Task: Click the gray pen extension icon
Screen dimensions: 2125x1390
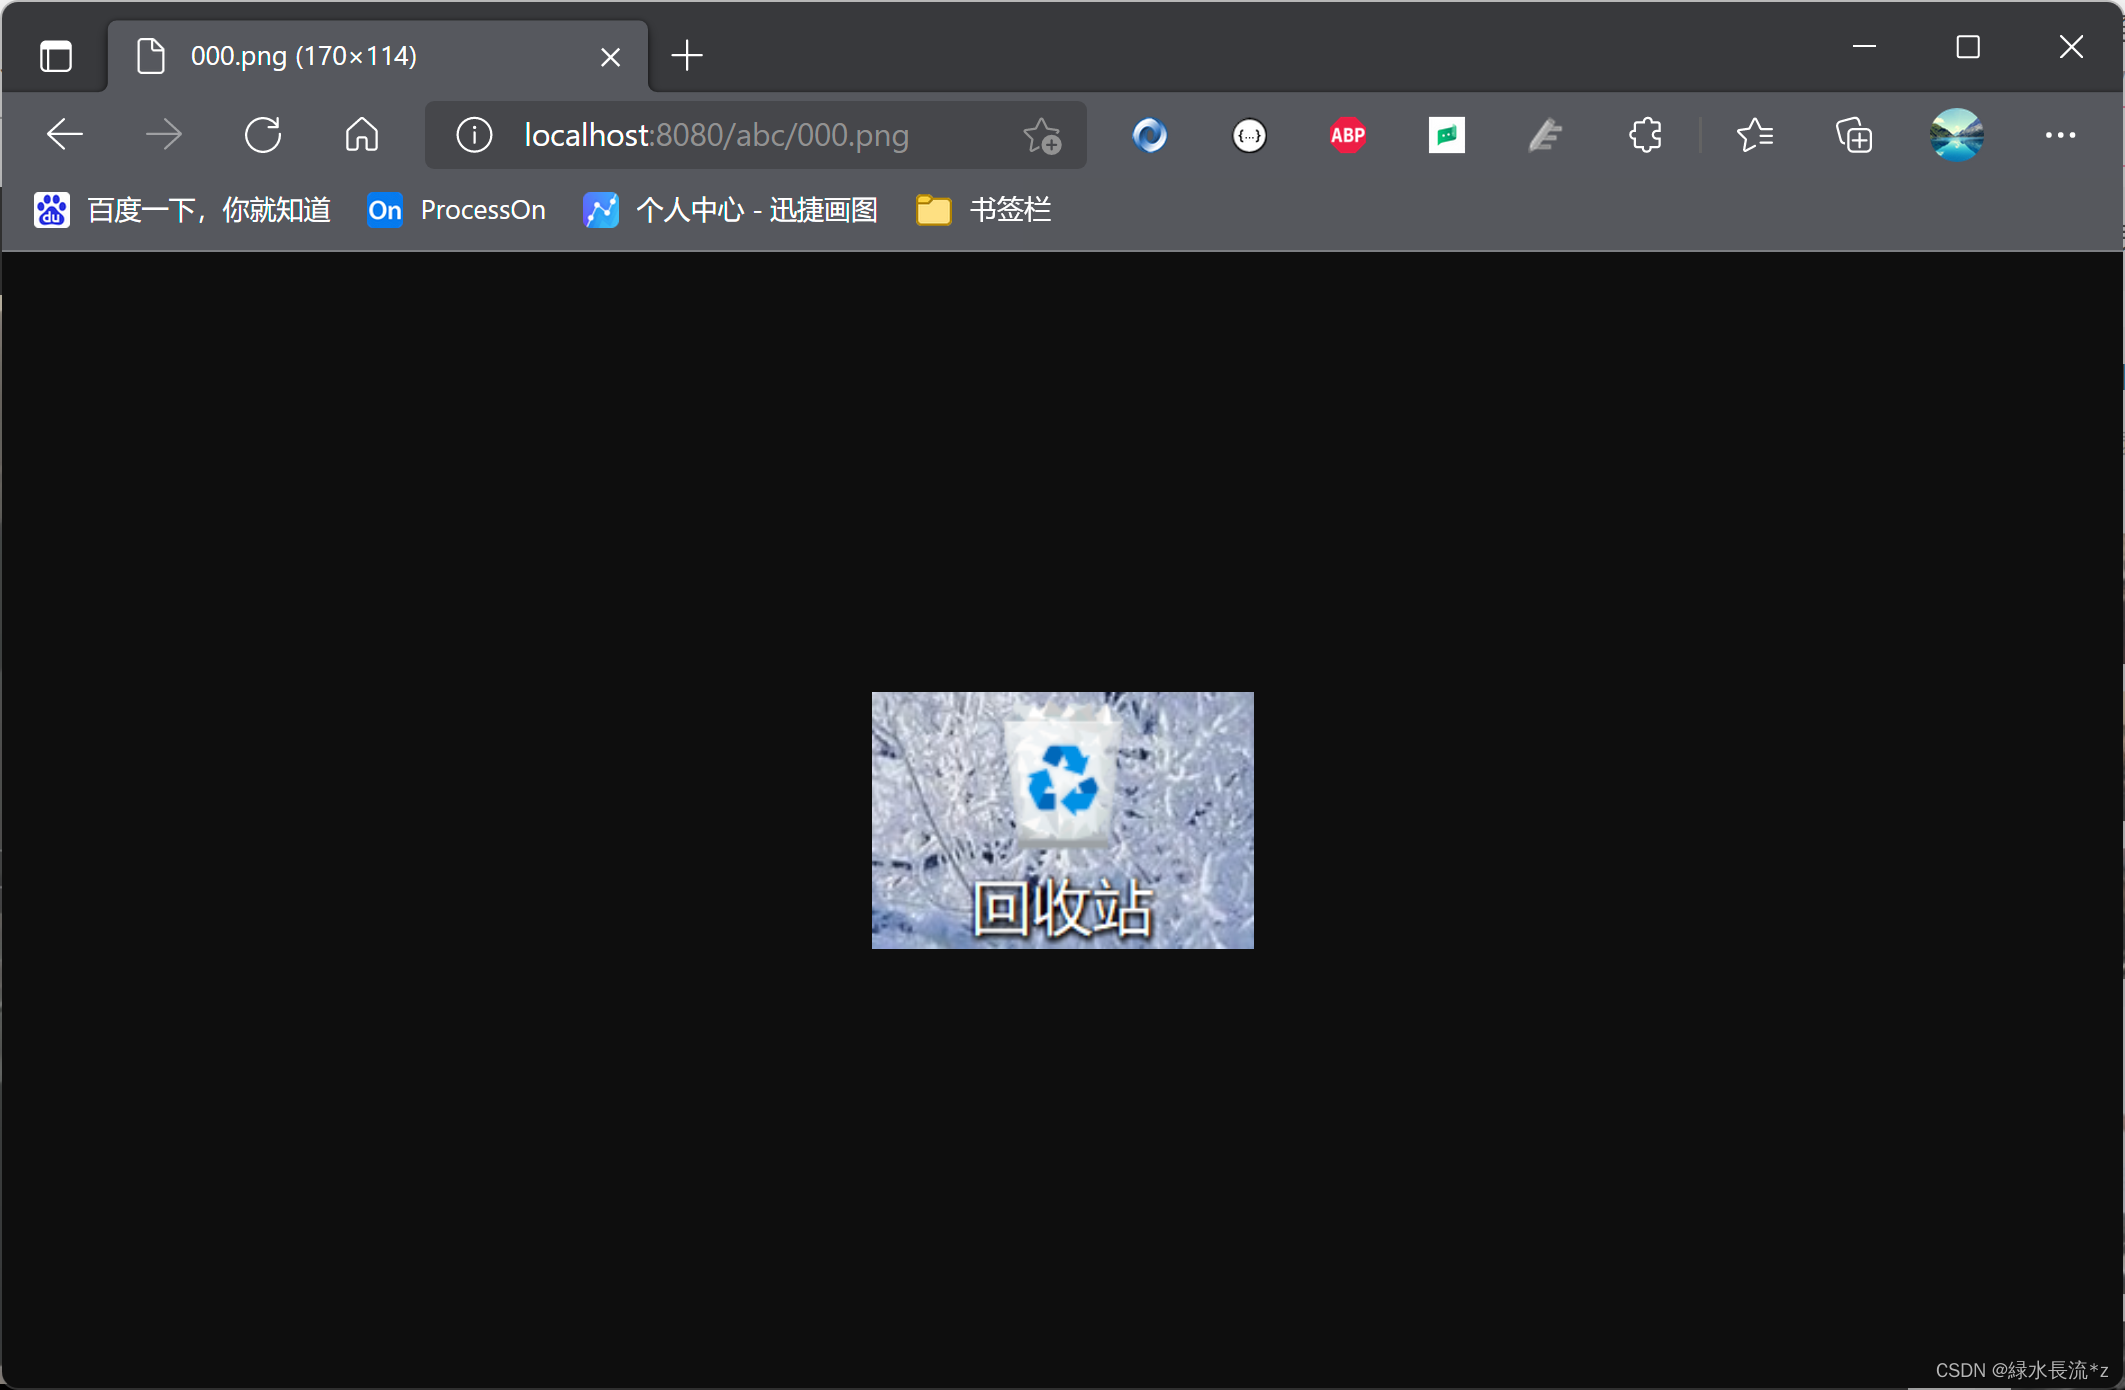Action: click(1545, 135)
